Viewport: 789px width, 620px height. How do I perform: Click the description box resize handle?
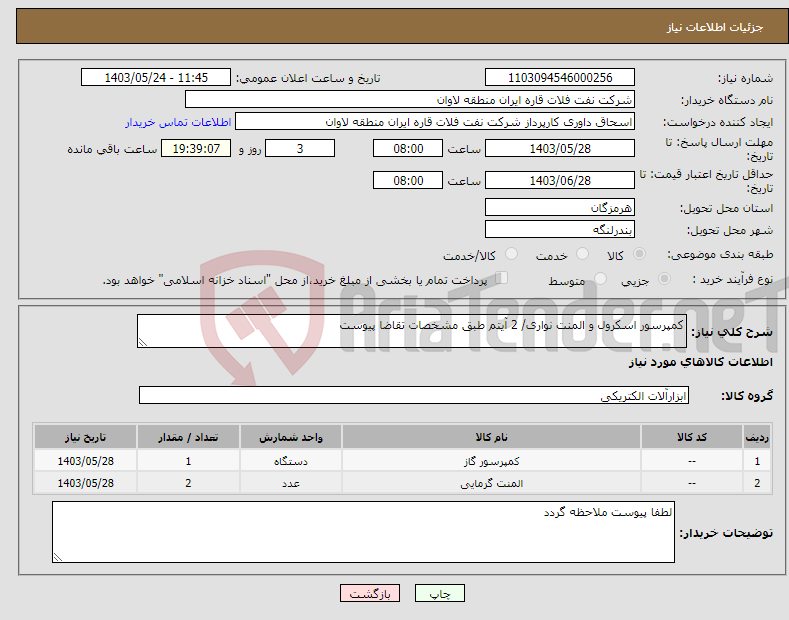[x=143, y=342]
